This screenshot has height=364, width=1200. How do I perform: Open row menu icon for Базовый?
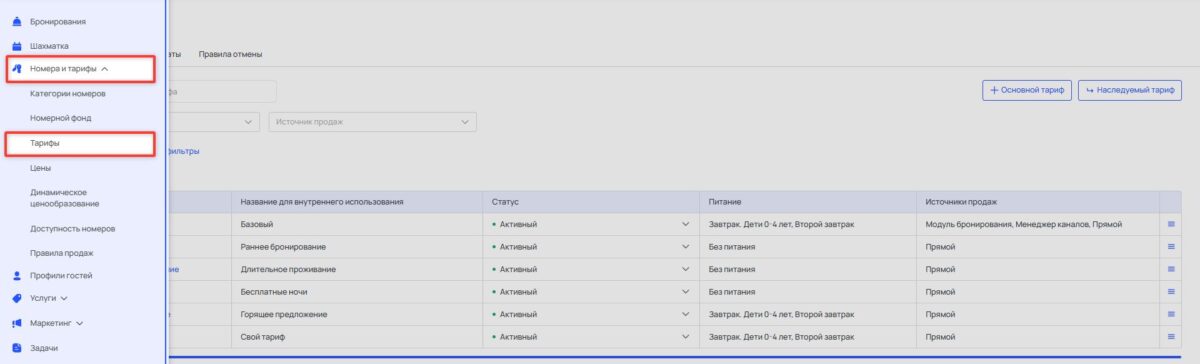tap(1170, 224)
